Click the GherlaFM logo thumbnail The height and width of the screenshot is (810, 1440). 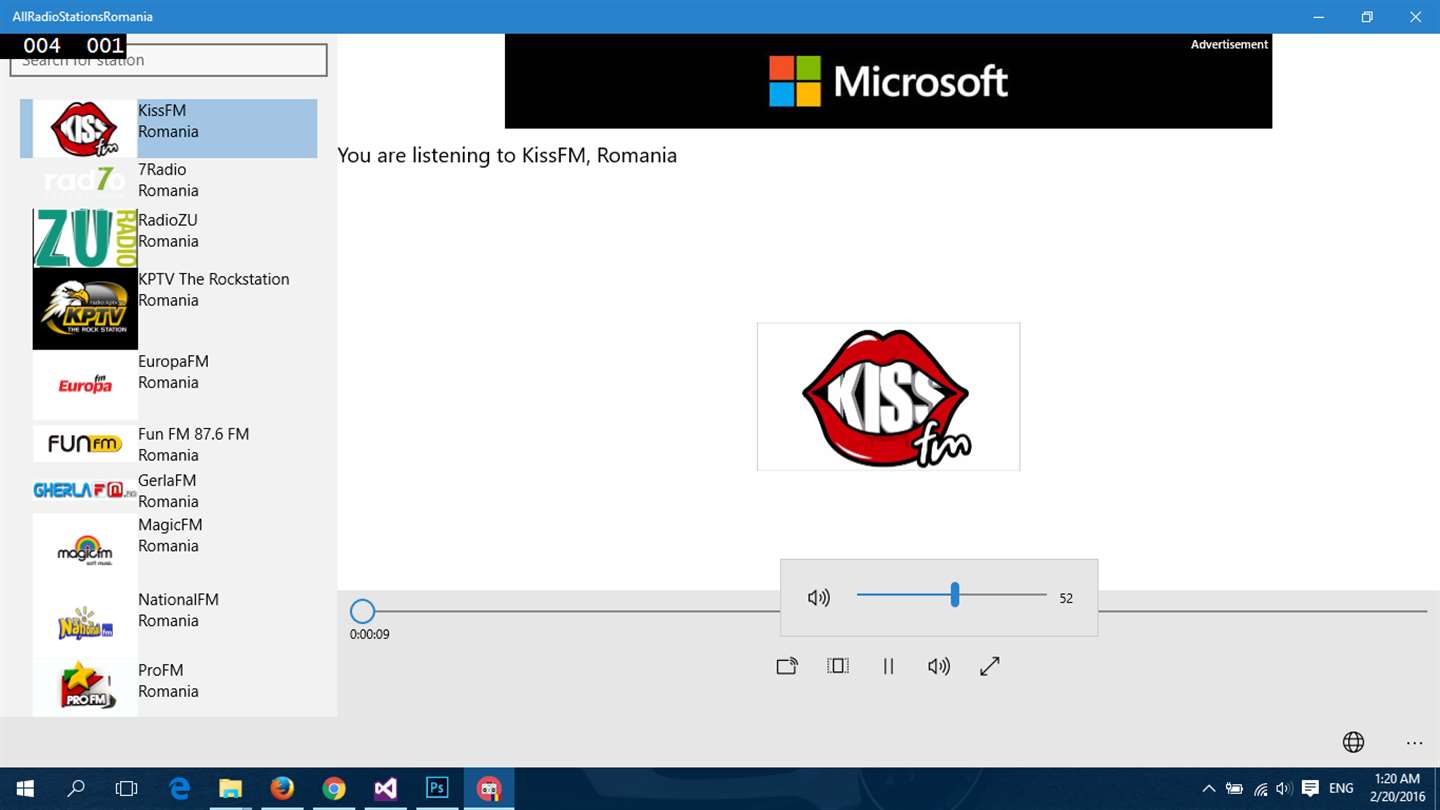(x=85, y=490)
